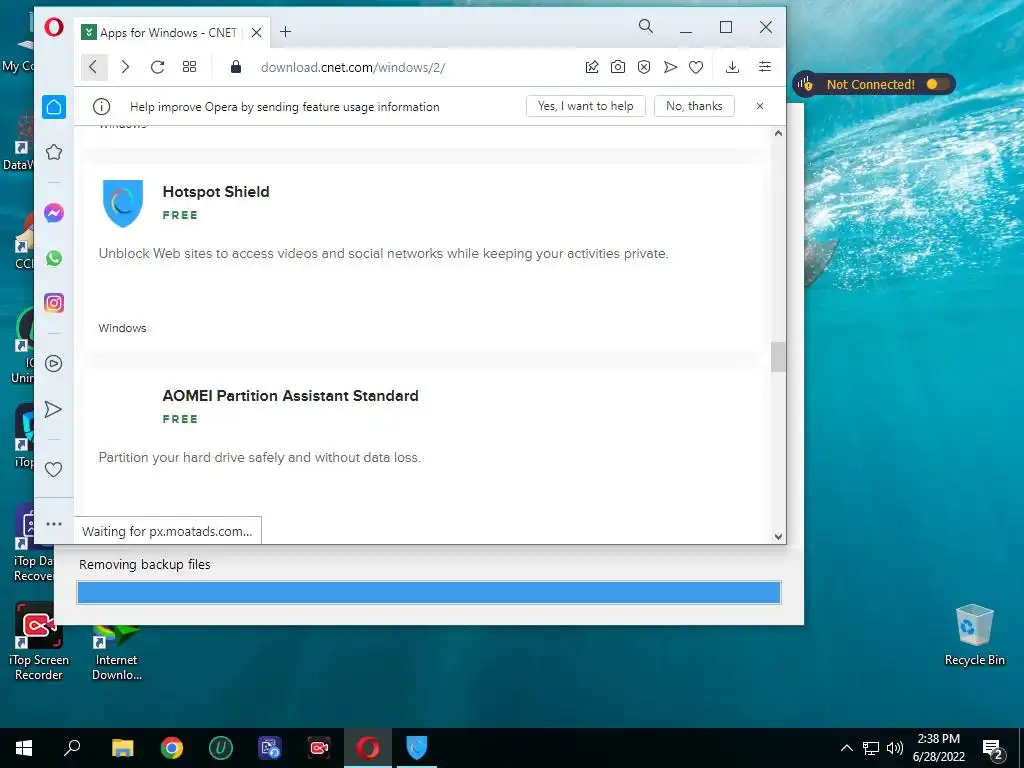Open Easy Setup settings panel
This screenshot has height=768, width=1024.
[765, 67]
